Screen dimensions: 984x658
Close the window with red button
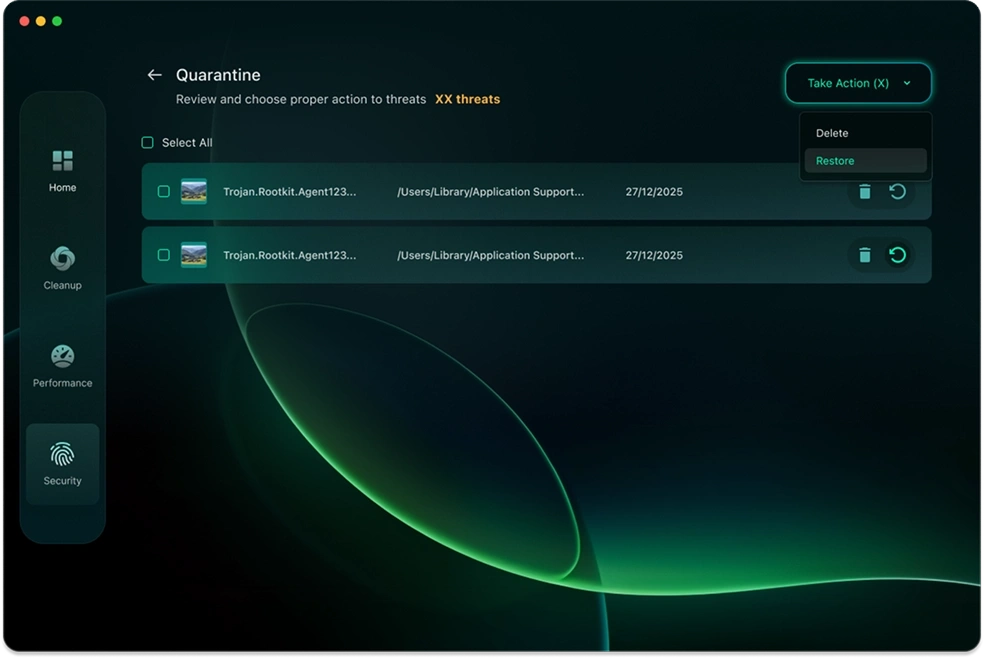(x=24, y=21)
